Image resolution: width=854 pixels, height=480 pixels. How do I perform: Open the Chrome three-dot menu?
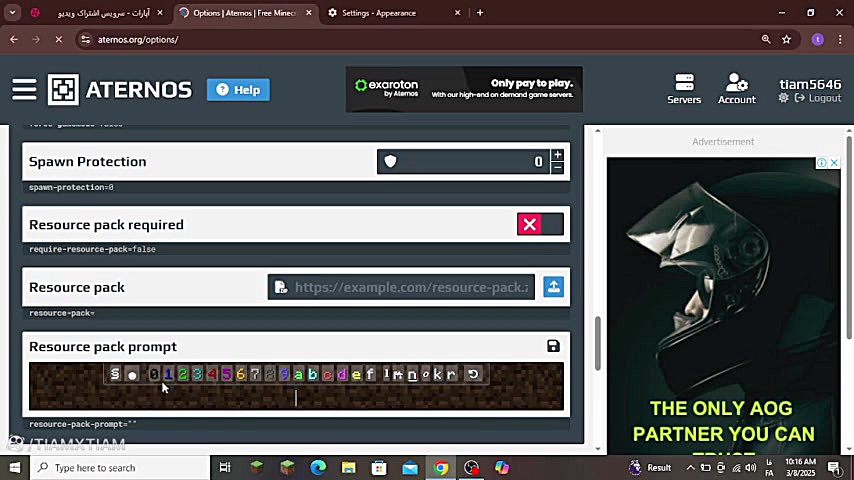840,39
